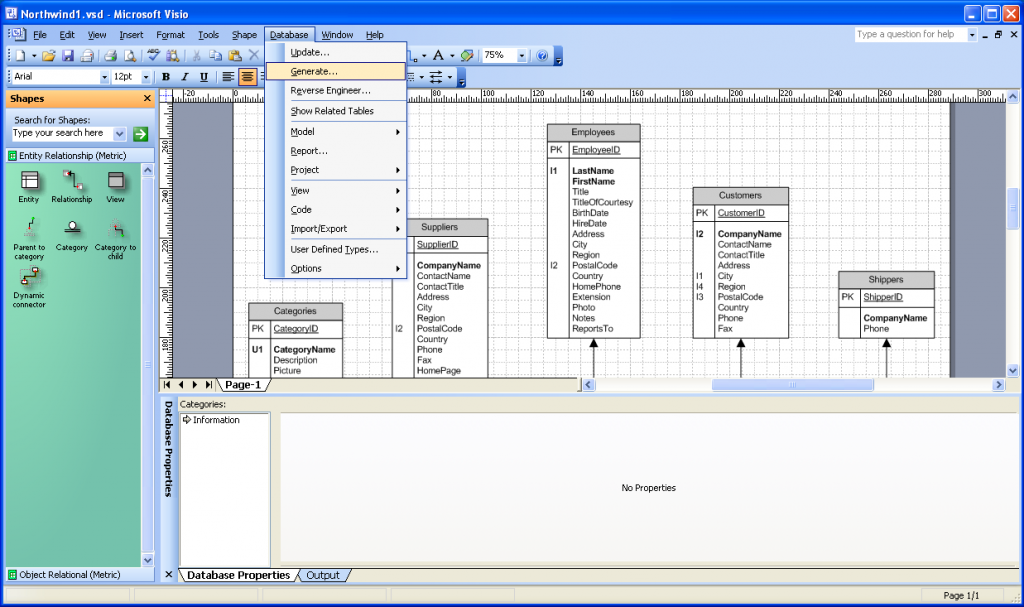Screen dimensions: 1024x607
Task: Click the green search arrow button
Action: pos(140,134)
